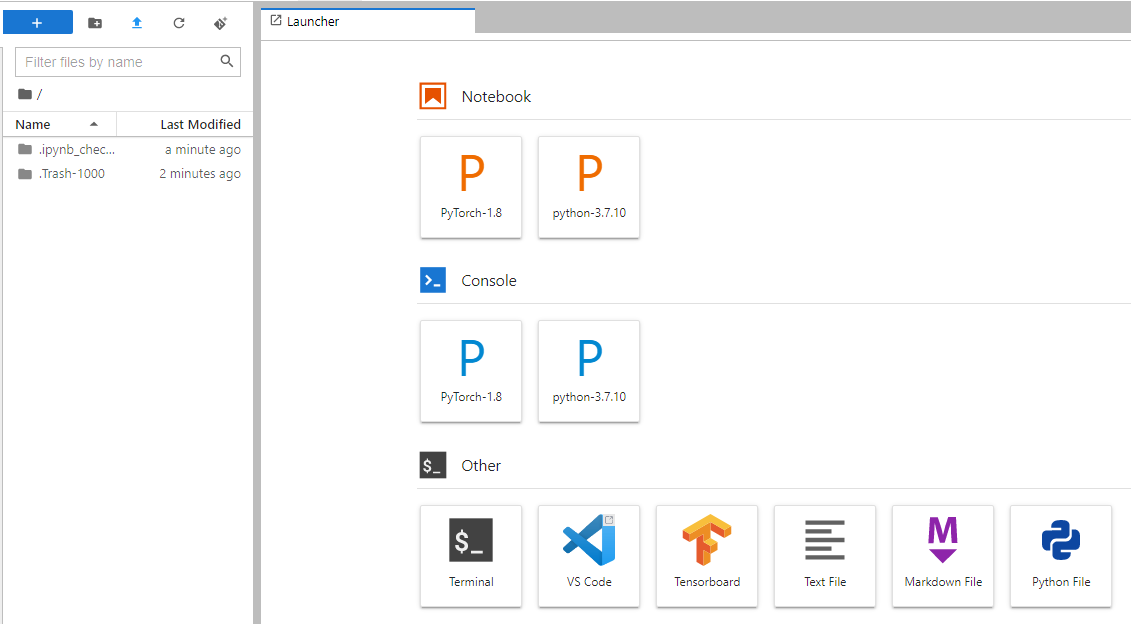
Task: Click the Console section heading
Action: (489, 281)
